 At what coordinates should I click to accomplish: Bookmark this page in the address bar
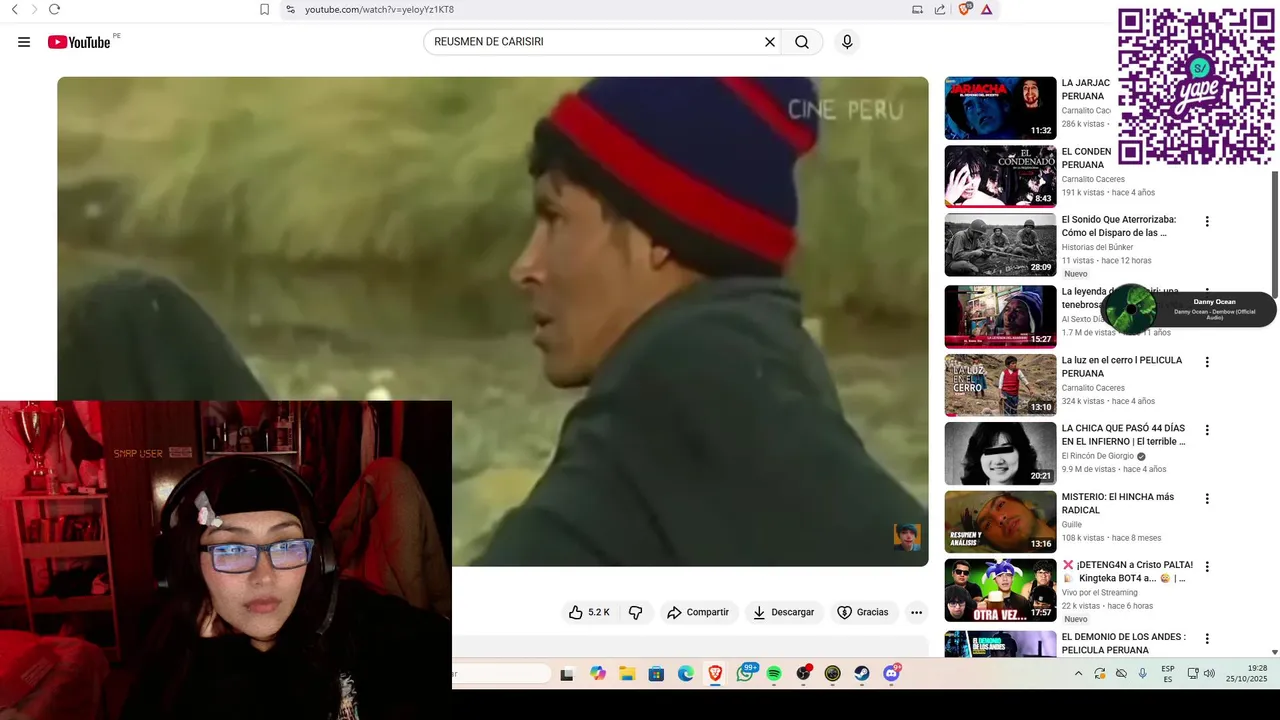tap(264, 9)
